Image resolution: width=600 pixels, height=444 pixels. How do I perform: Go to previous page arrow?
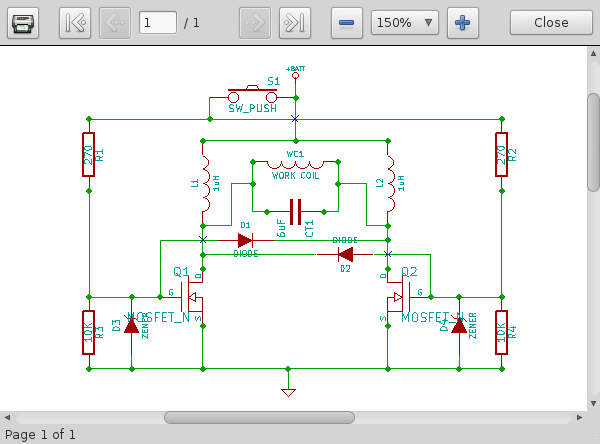115,23
